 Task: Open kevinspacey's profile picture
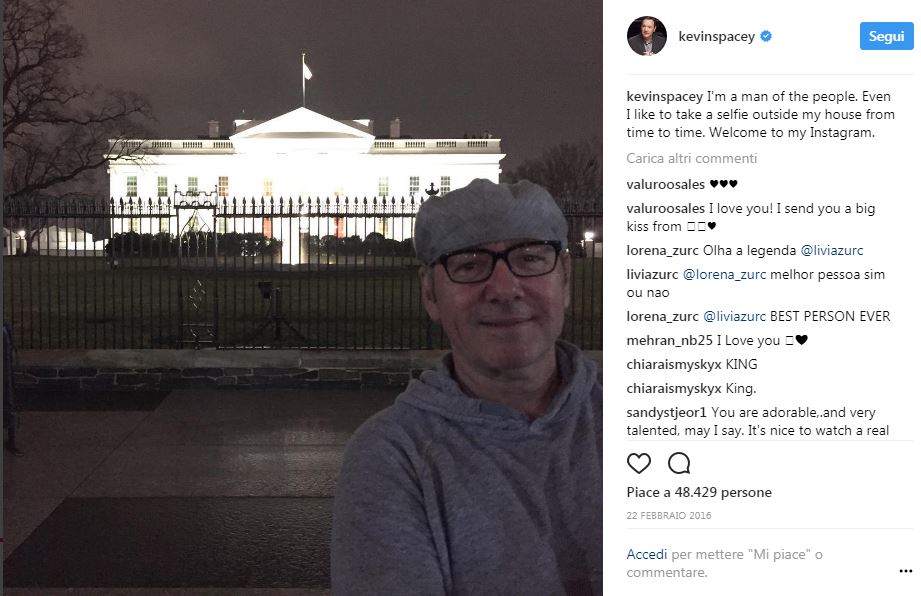[x=647, y=36]
